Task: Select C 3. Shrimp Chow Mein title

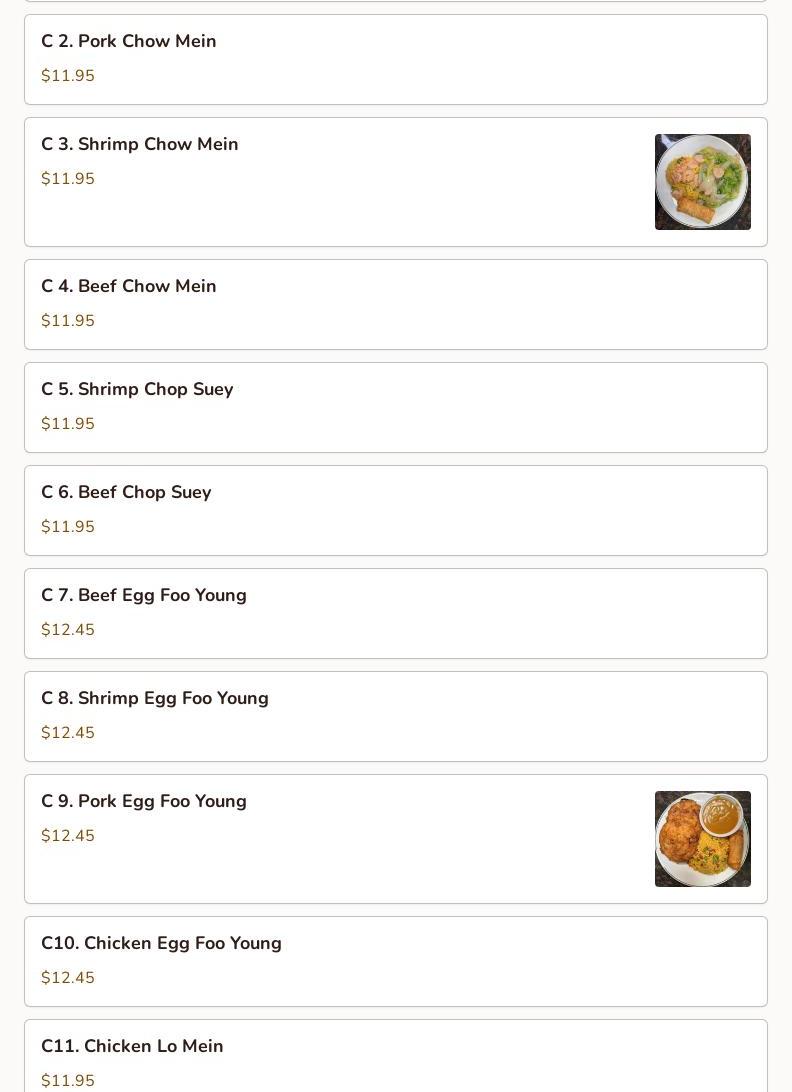Action: coord(139,144)
